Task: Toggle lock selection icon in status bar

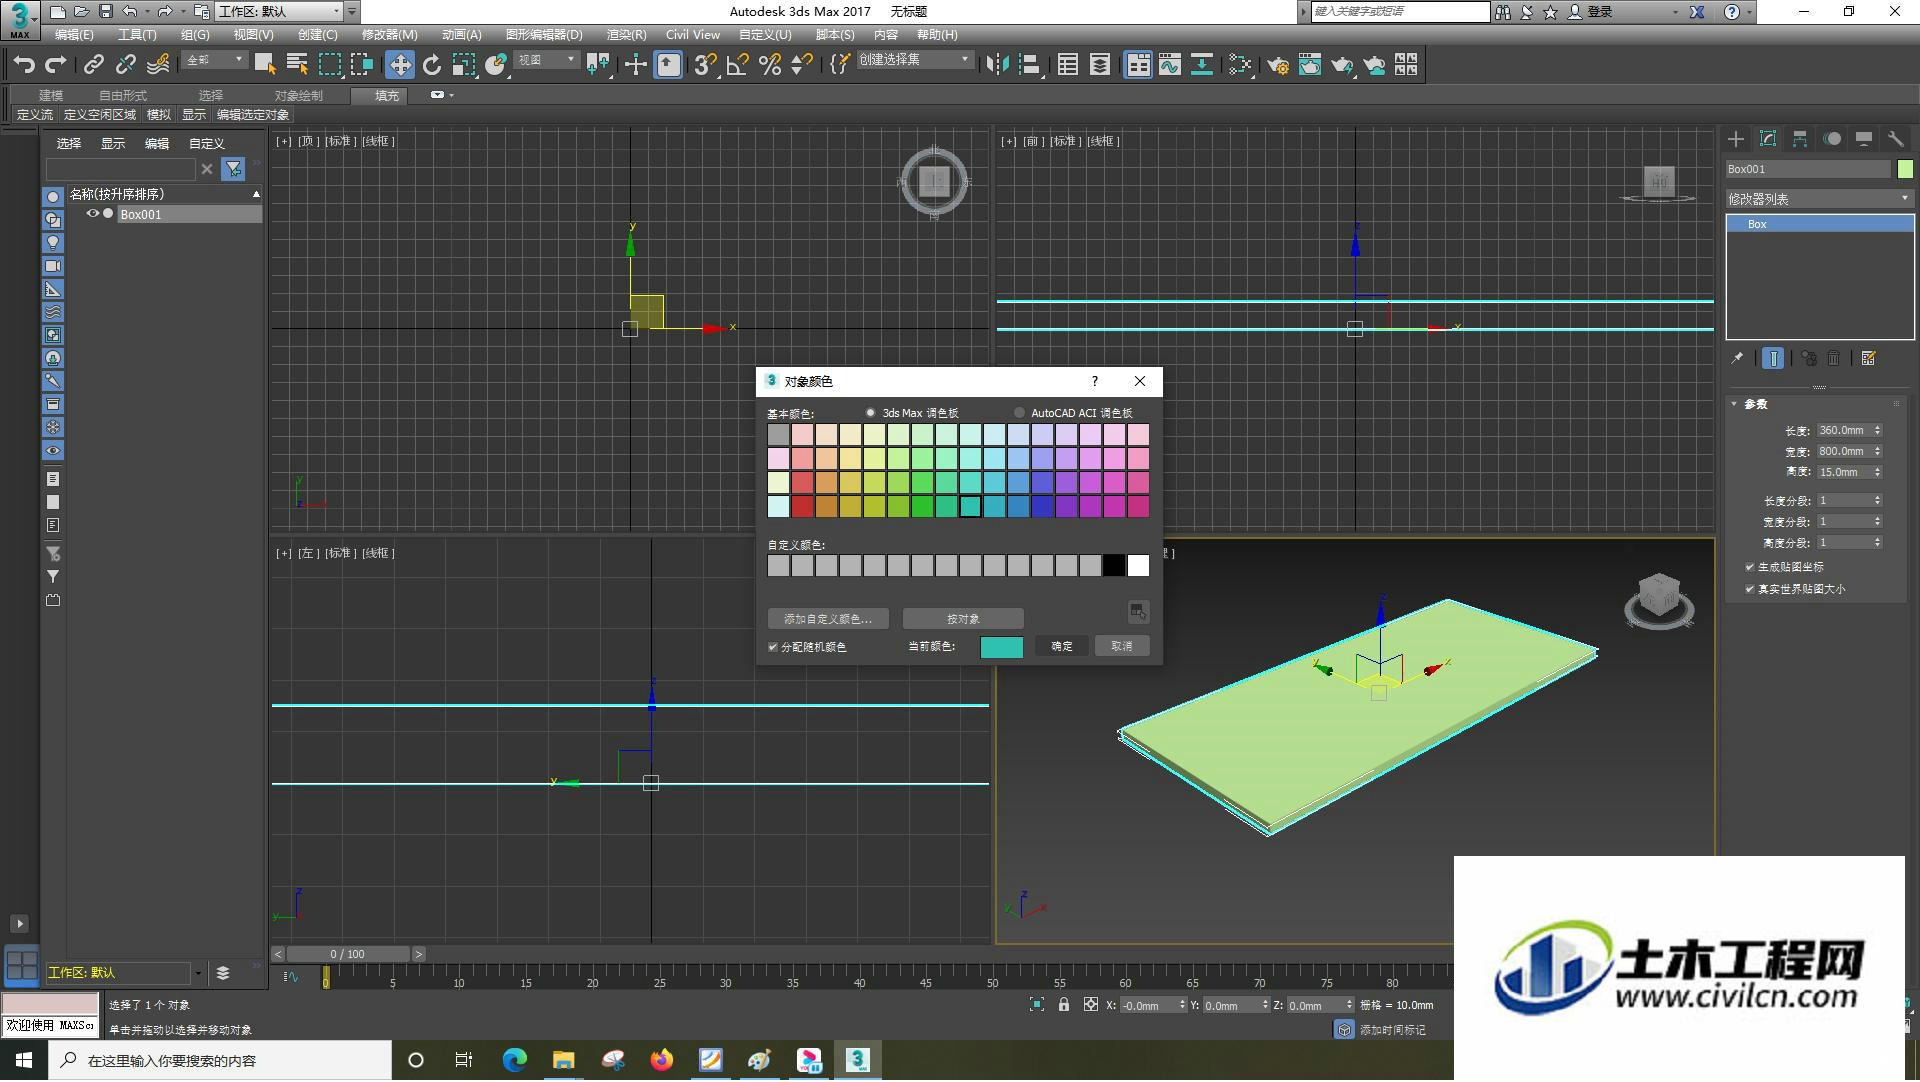Action: tap(1064, 1005)
